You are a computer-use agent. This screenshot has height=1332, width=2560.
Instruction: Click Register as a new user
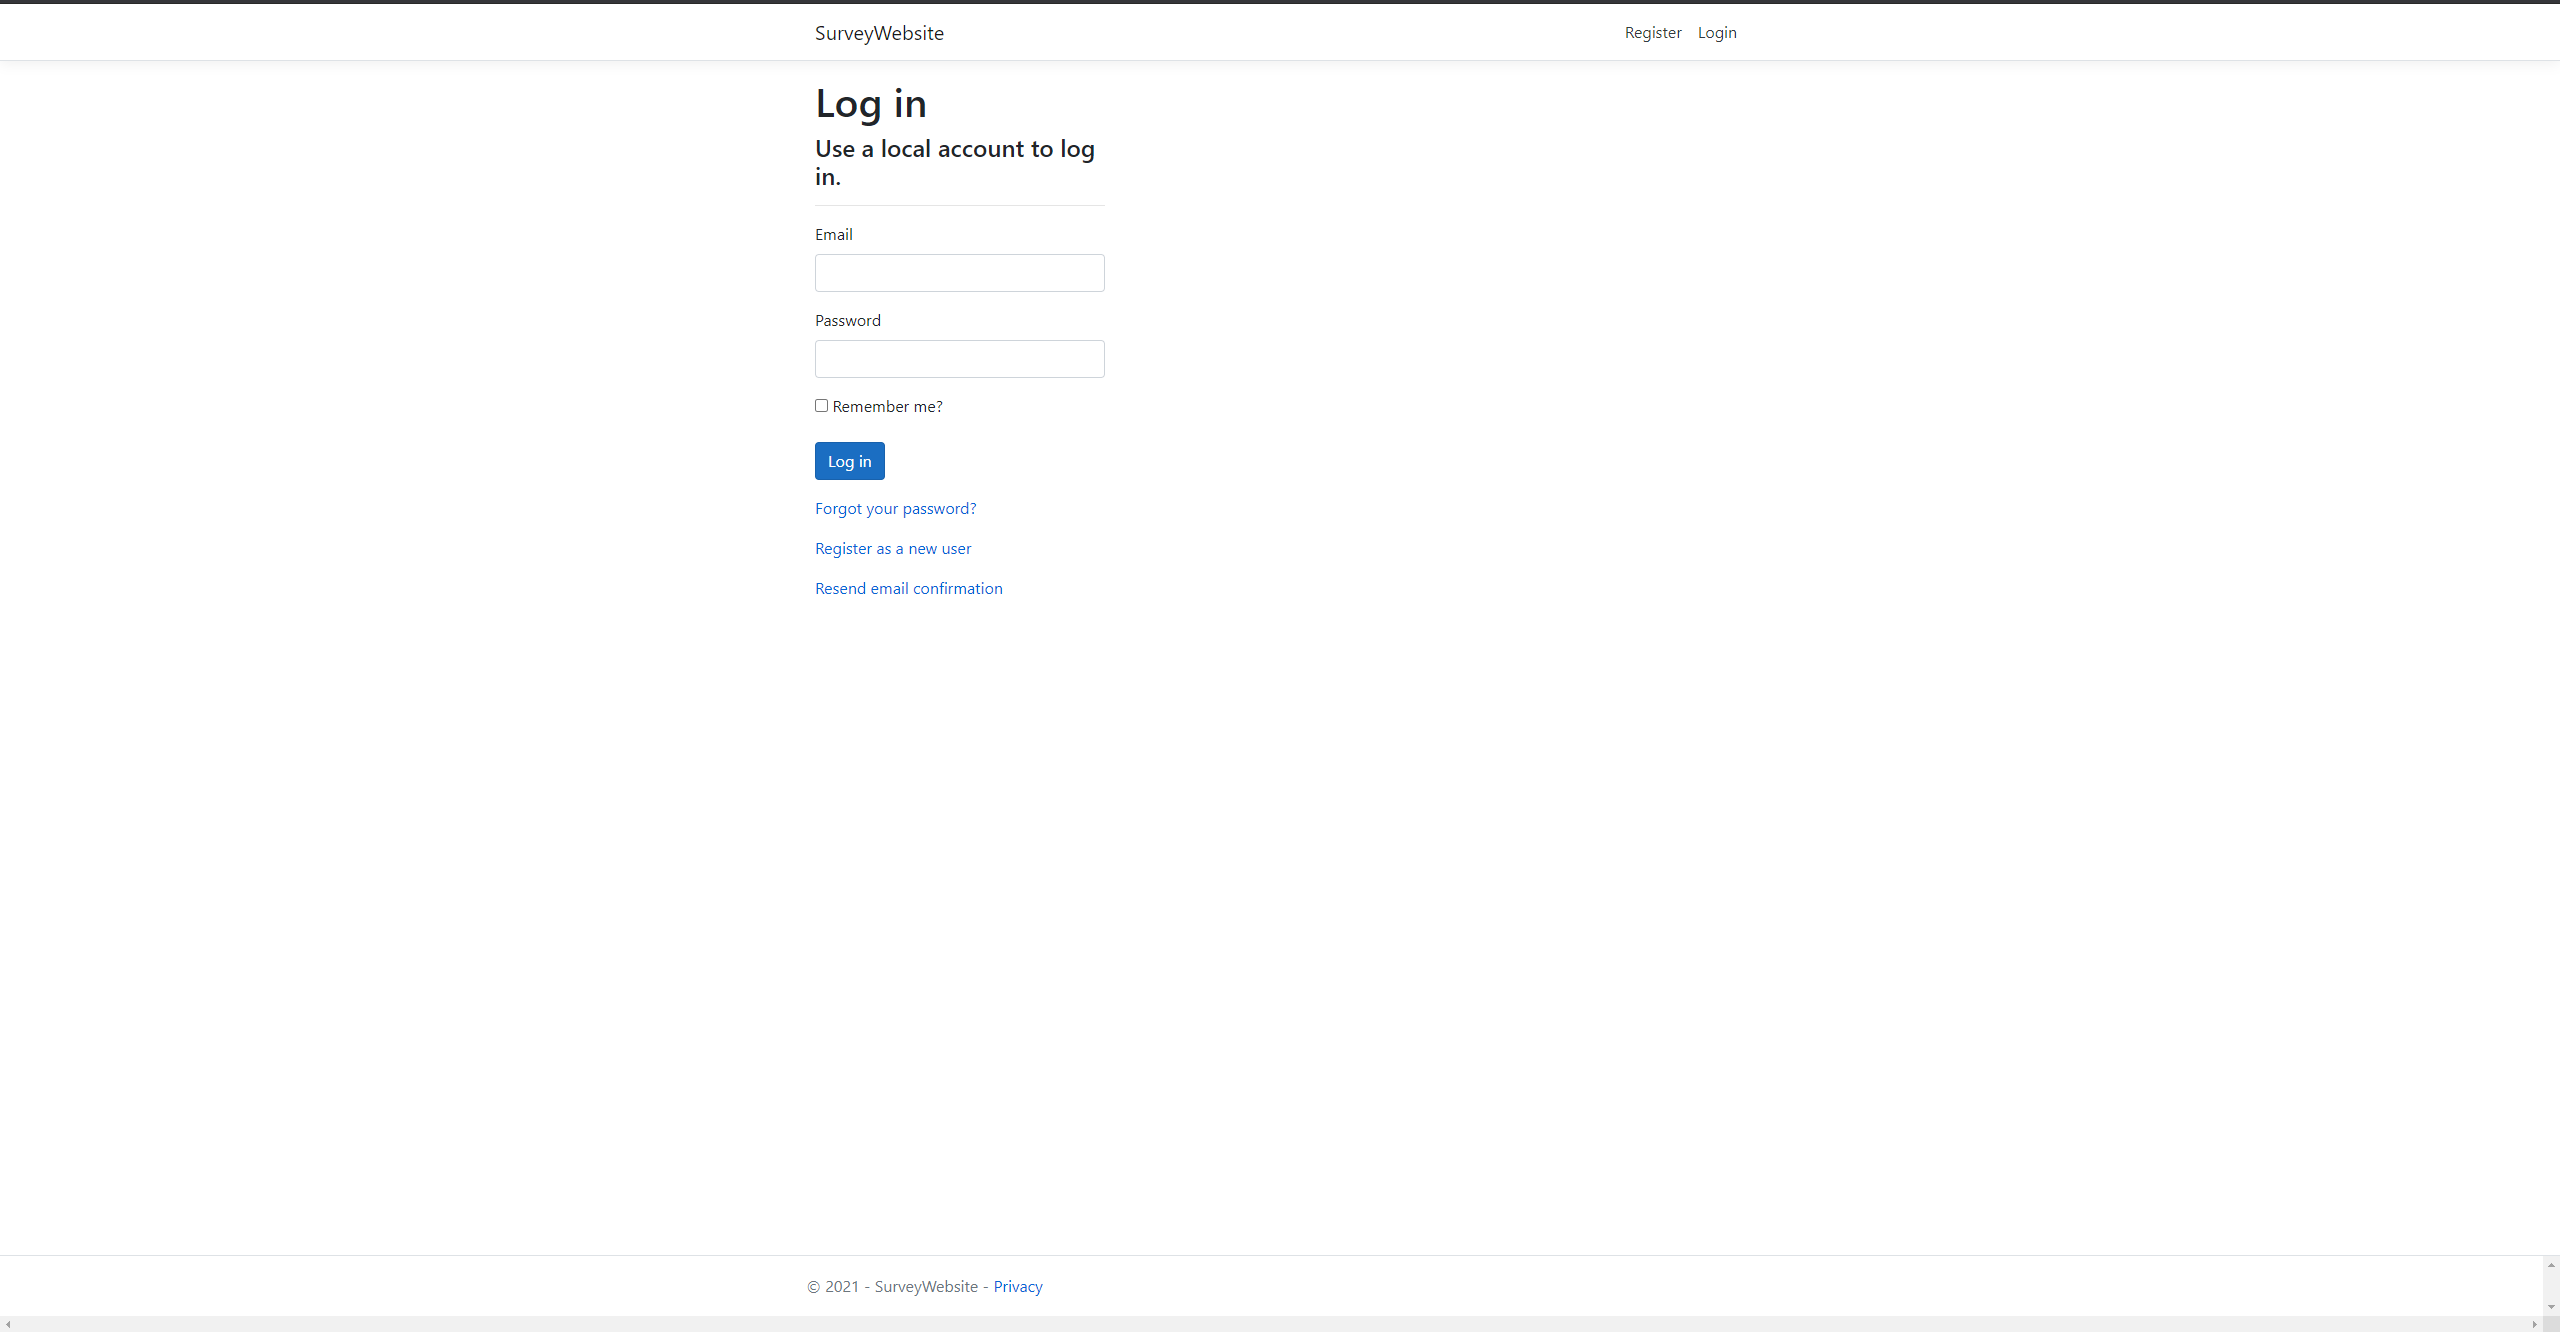coord(892,548)
